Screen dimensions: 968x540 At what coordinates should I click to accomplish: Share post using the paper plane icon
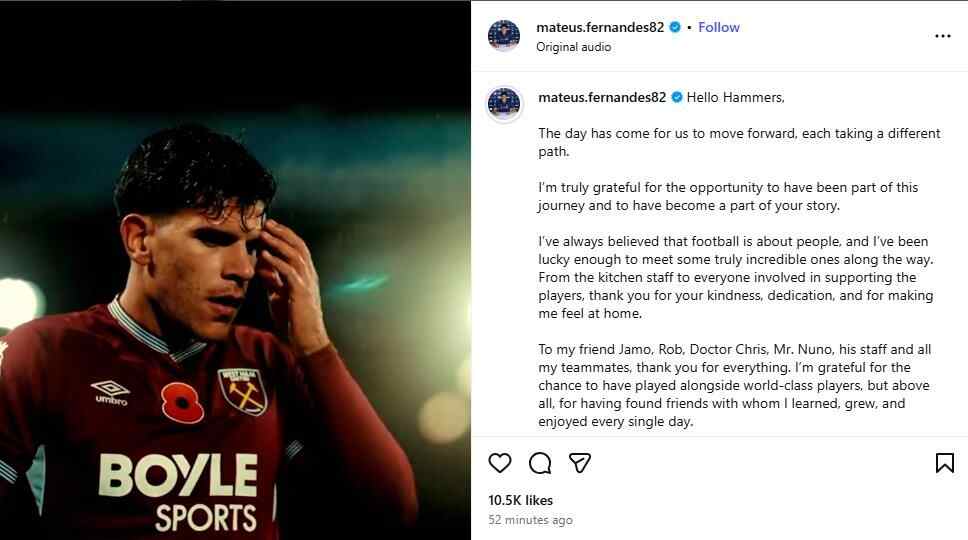tap(580, 463)
